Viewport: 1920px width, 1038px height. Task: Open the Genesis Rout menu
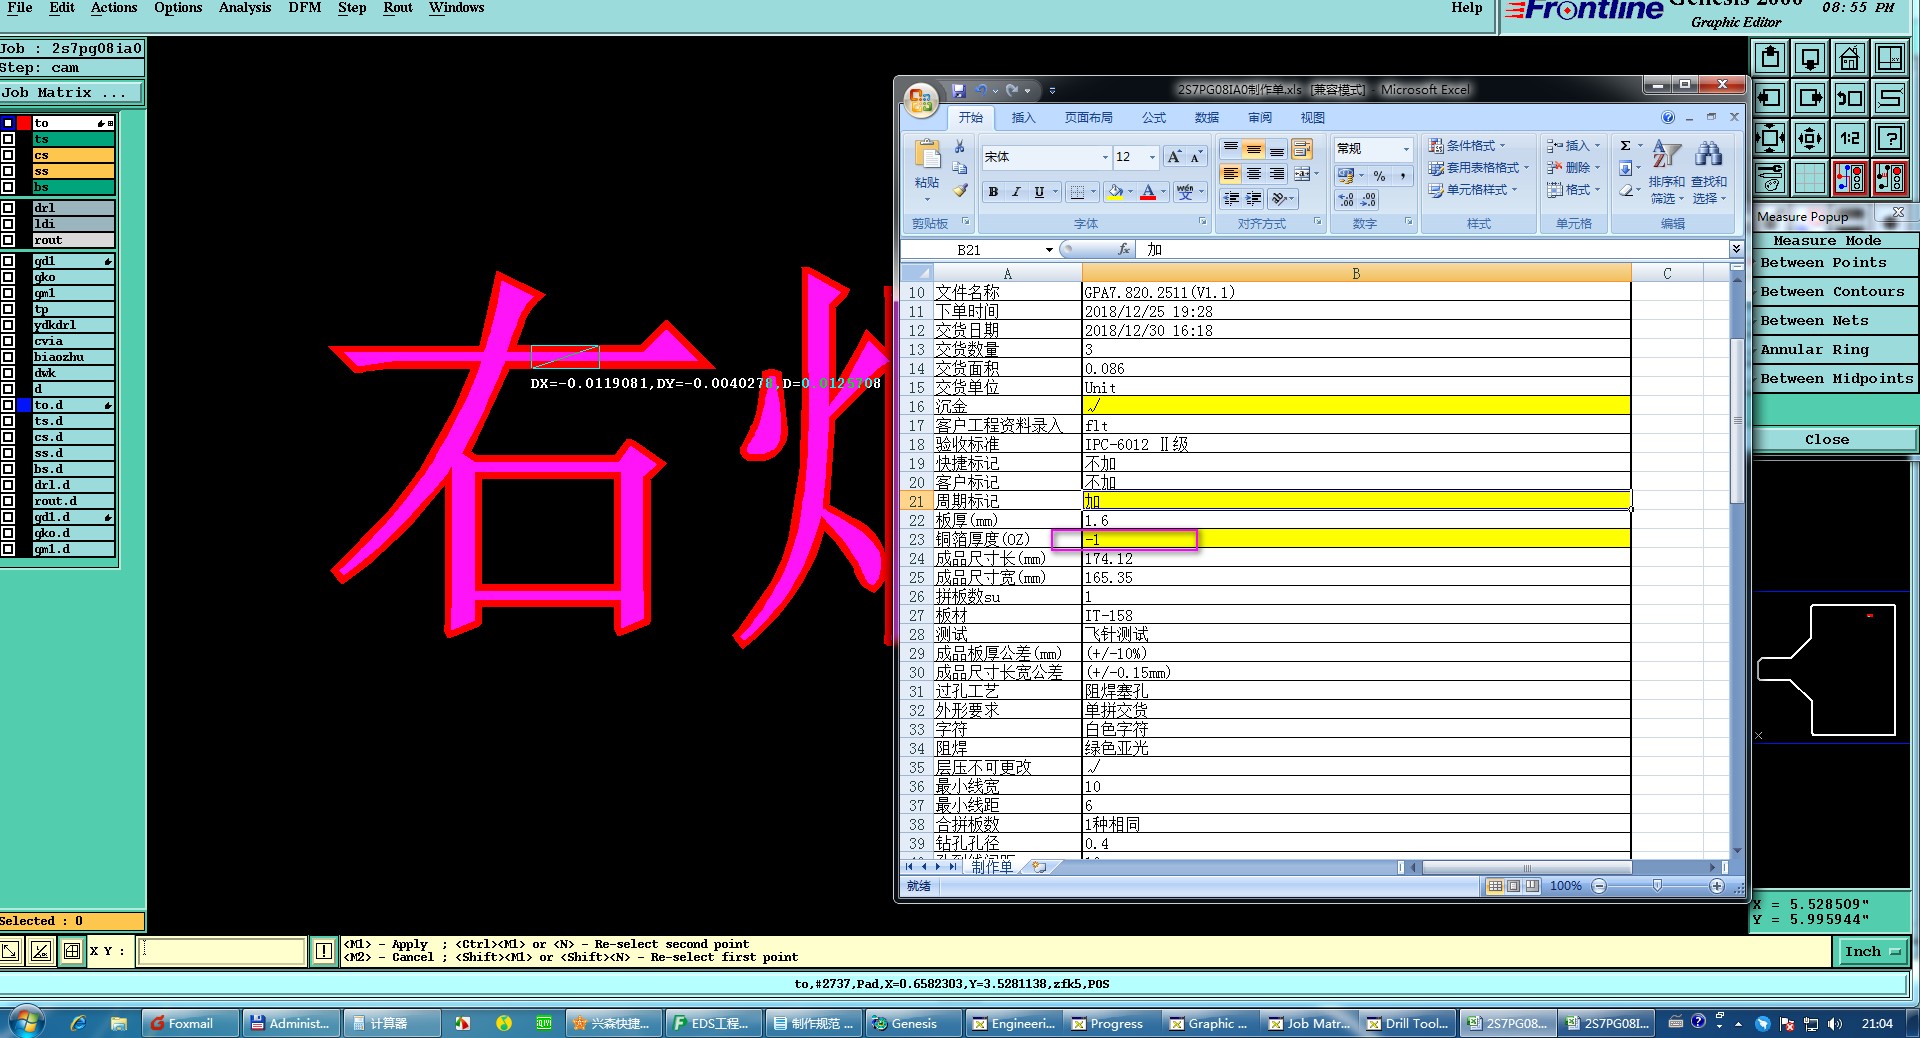pos(398,8)
